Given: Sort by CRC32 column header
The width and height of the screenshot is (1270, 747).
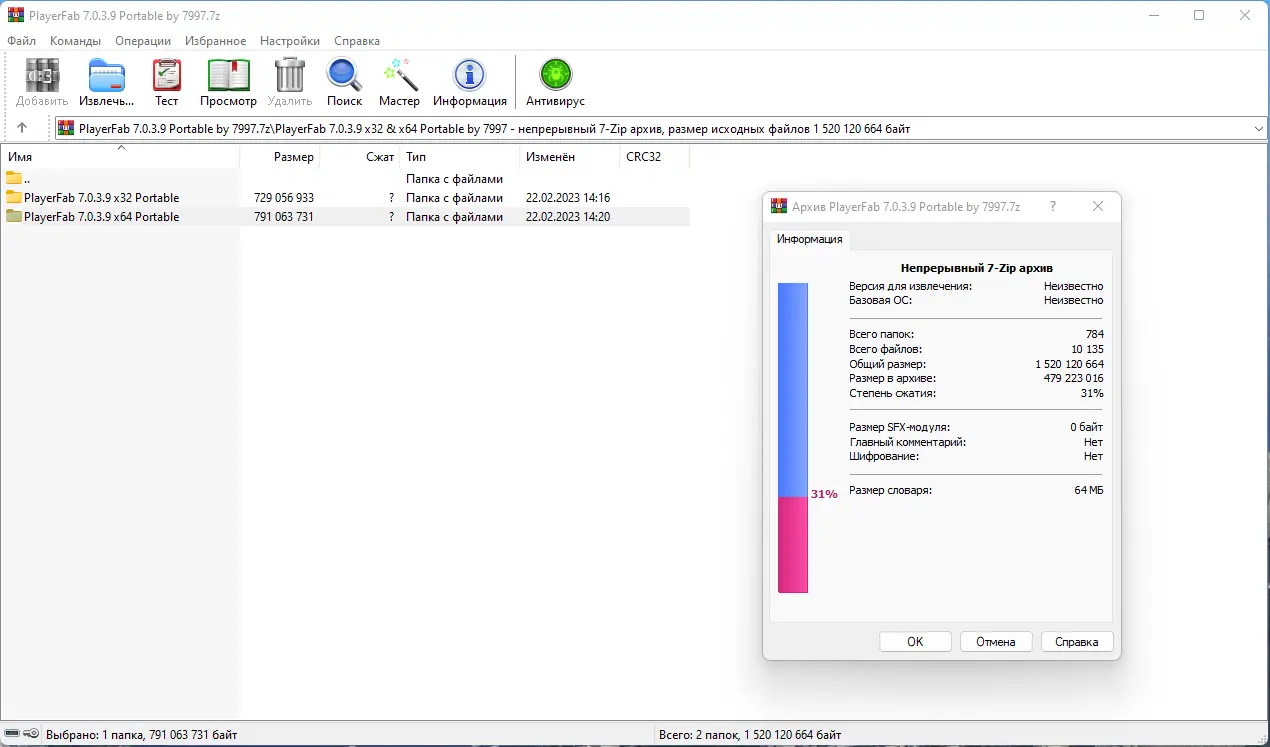Looking at the screenshot, I should (655, 157).
